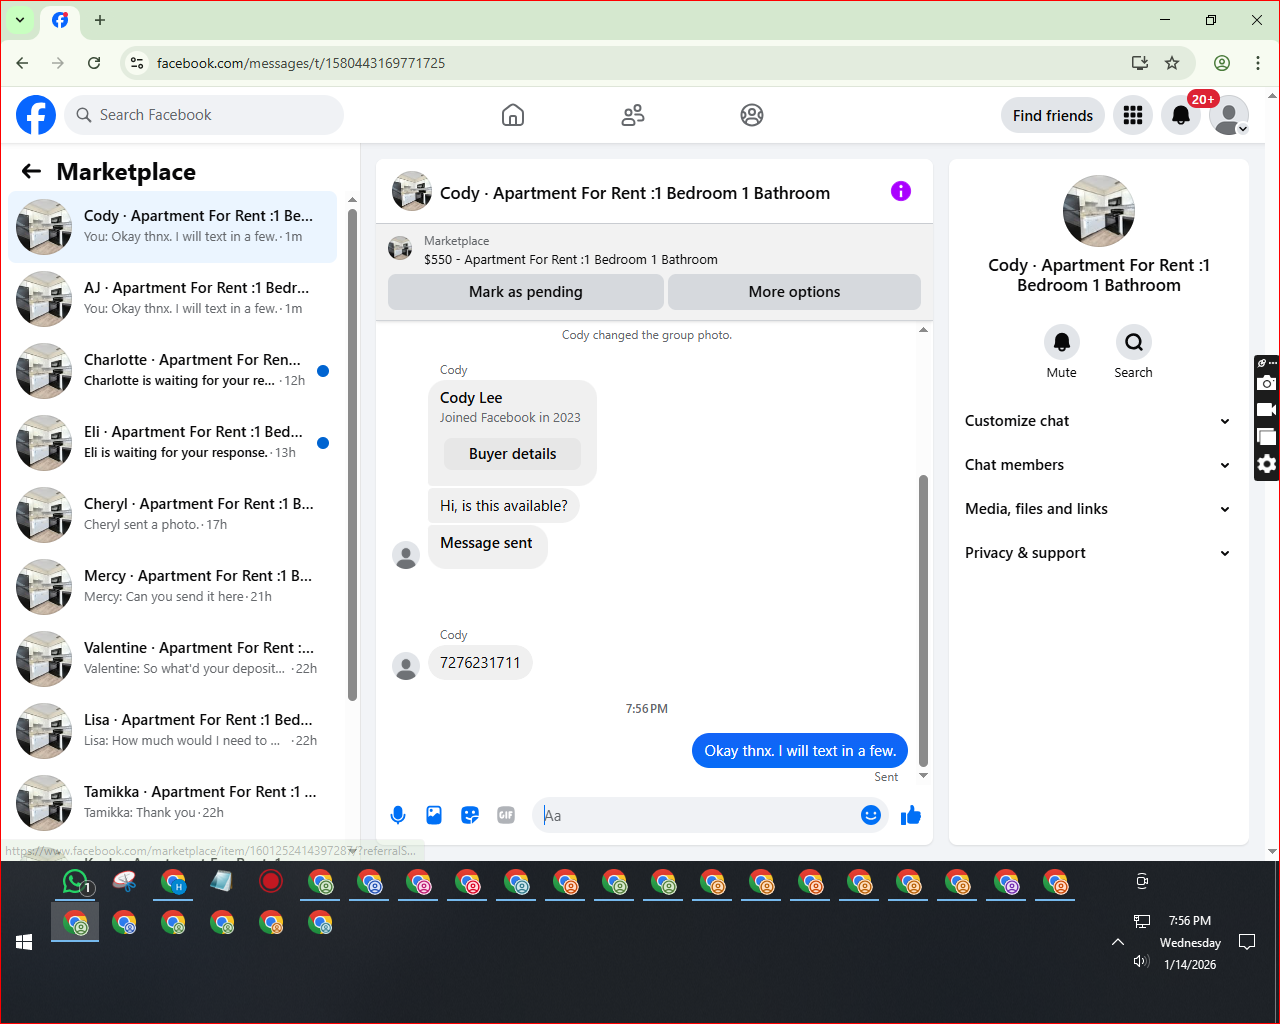Mute the Cody conversation
The image size is (1280, 1024).
(x=1062, y=342)
